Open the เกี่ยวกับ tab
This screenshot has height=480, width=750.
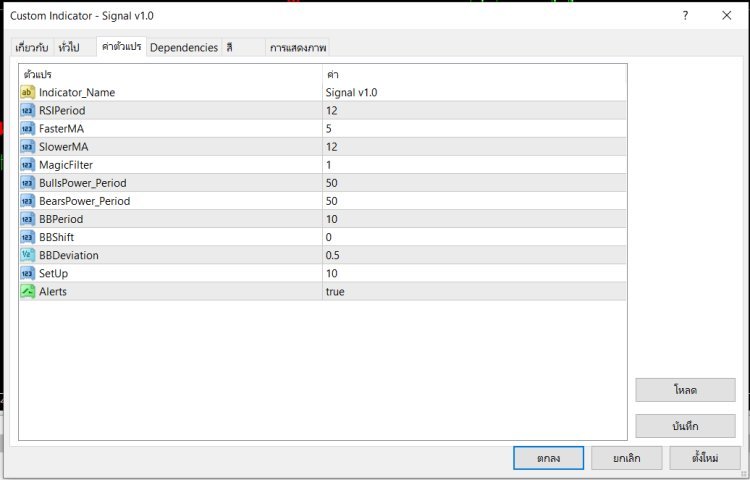32,47
